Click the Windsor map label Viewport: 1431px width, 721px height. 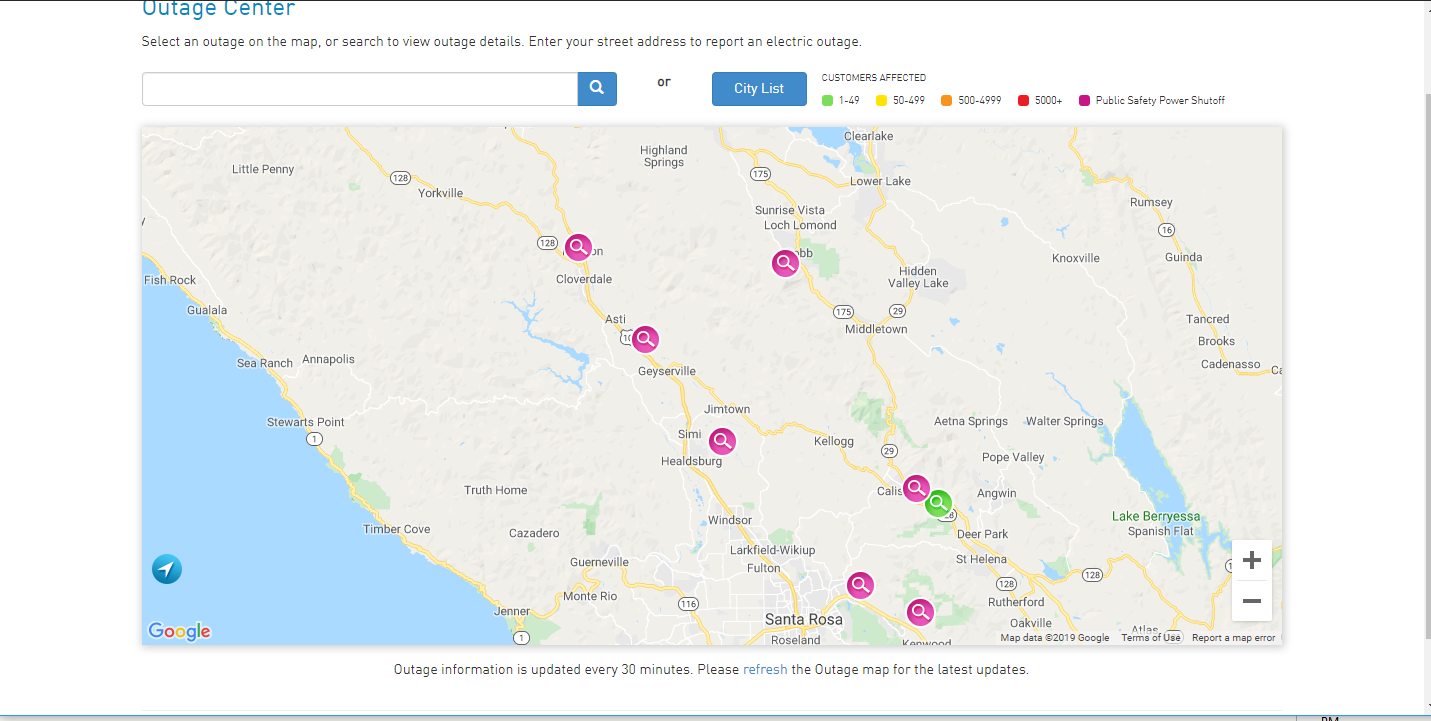tap(729, 520)
